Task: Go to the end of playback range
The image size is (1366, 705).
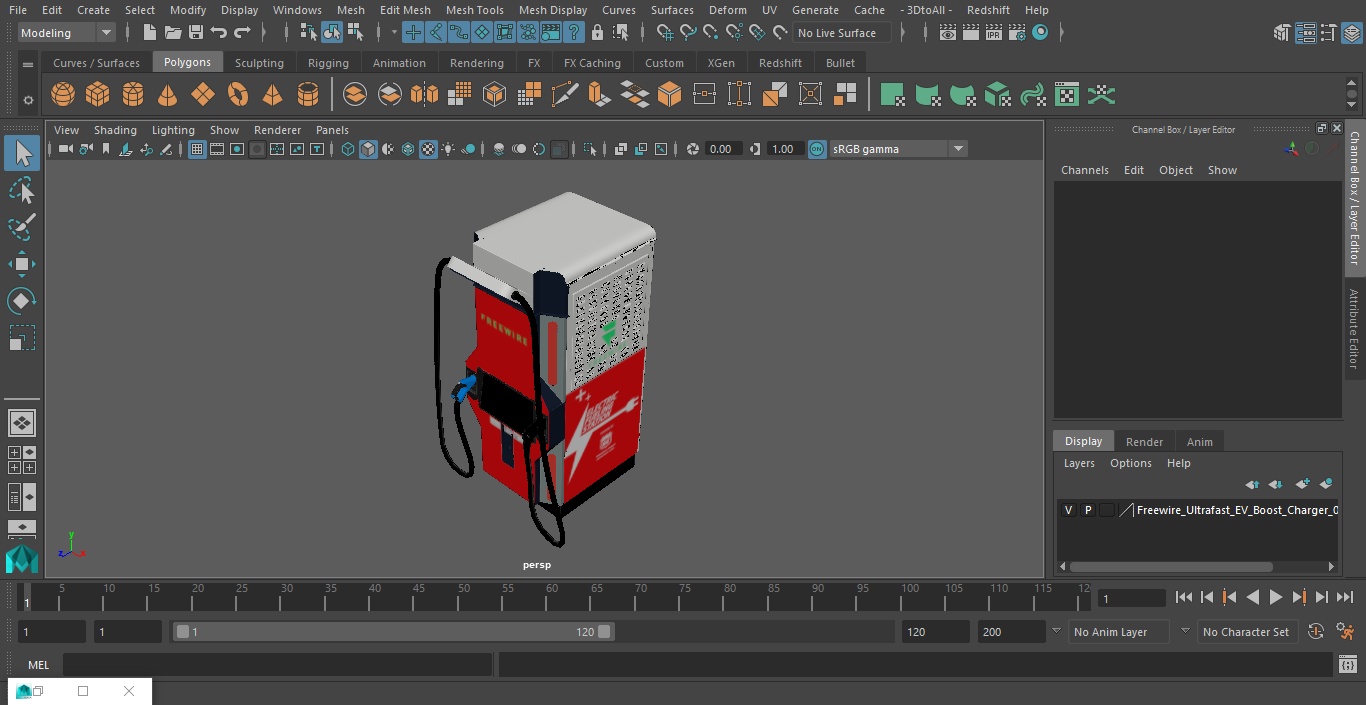Action: (x=1345, y=597)
